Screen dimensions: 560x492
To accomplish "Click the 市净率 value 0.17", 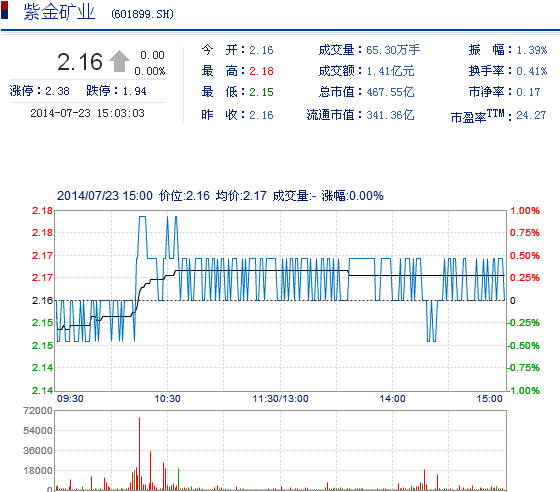I will point(528,92).
